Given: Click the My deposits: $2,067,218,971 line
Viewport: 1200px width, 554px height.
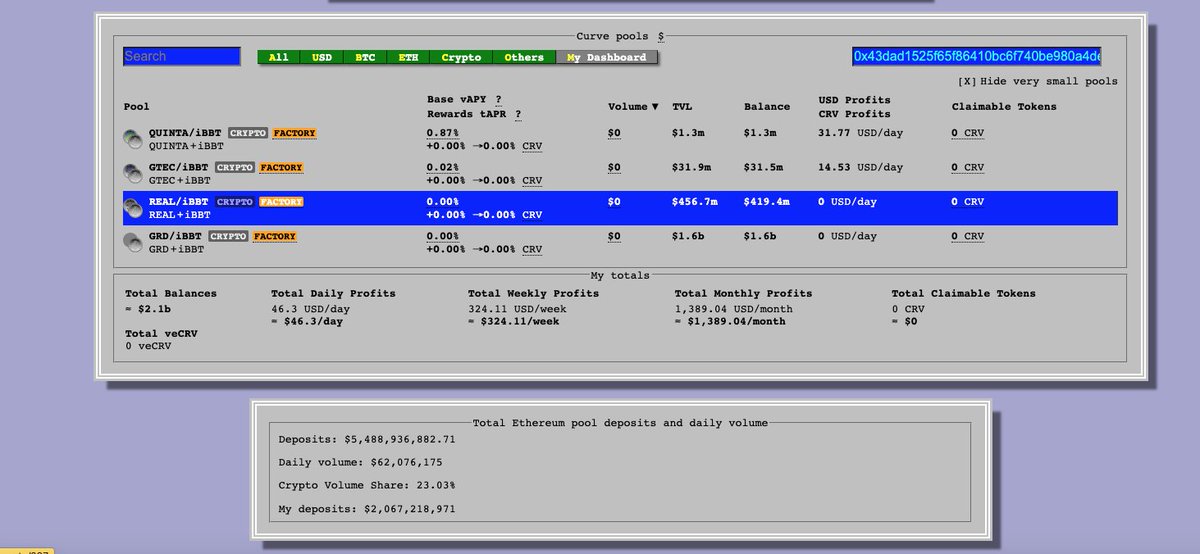Looking at the screenshot, I should [367, 510].
